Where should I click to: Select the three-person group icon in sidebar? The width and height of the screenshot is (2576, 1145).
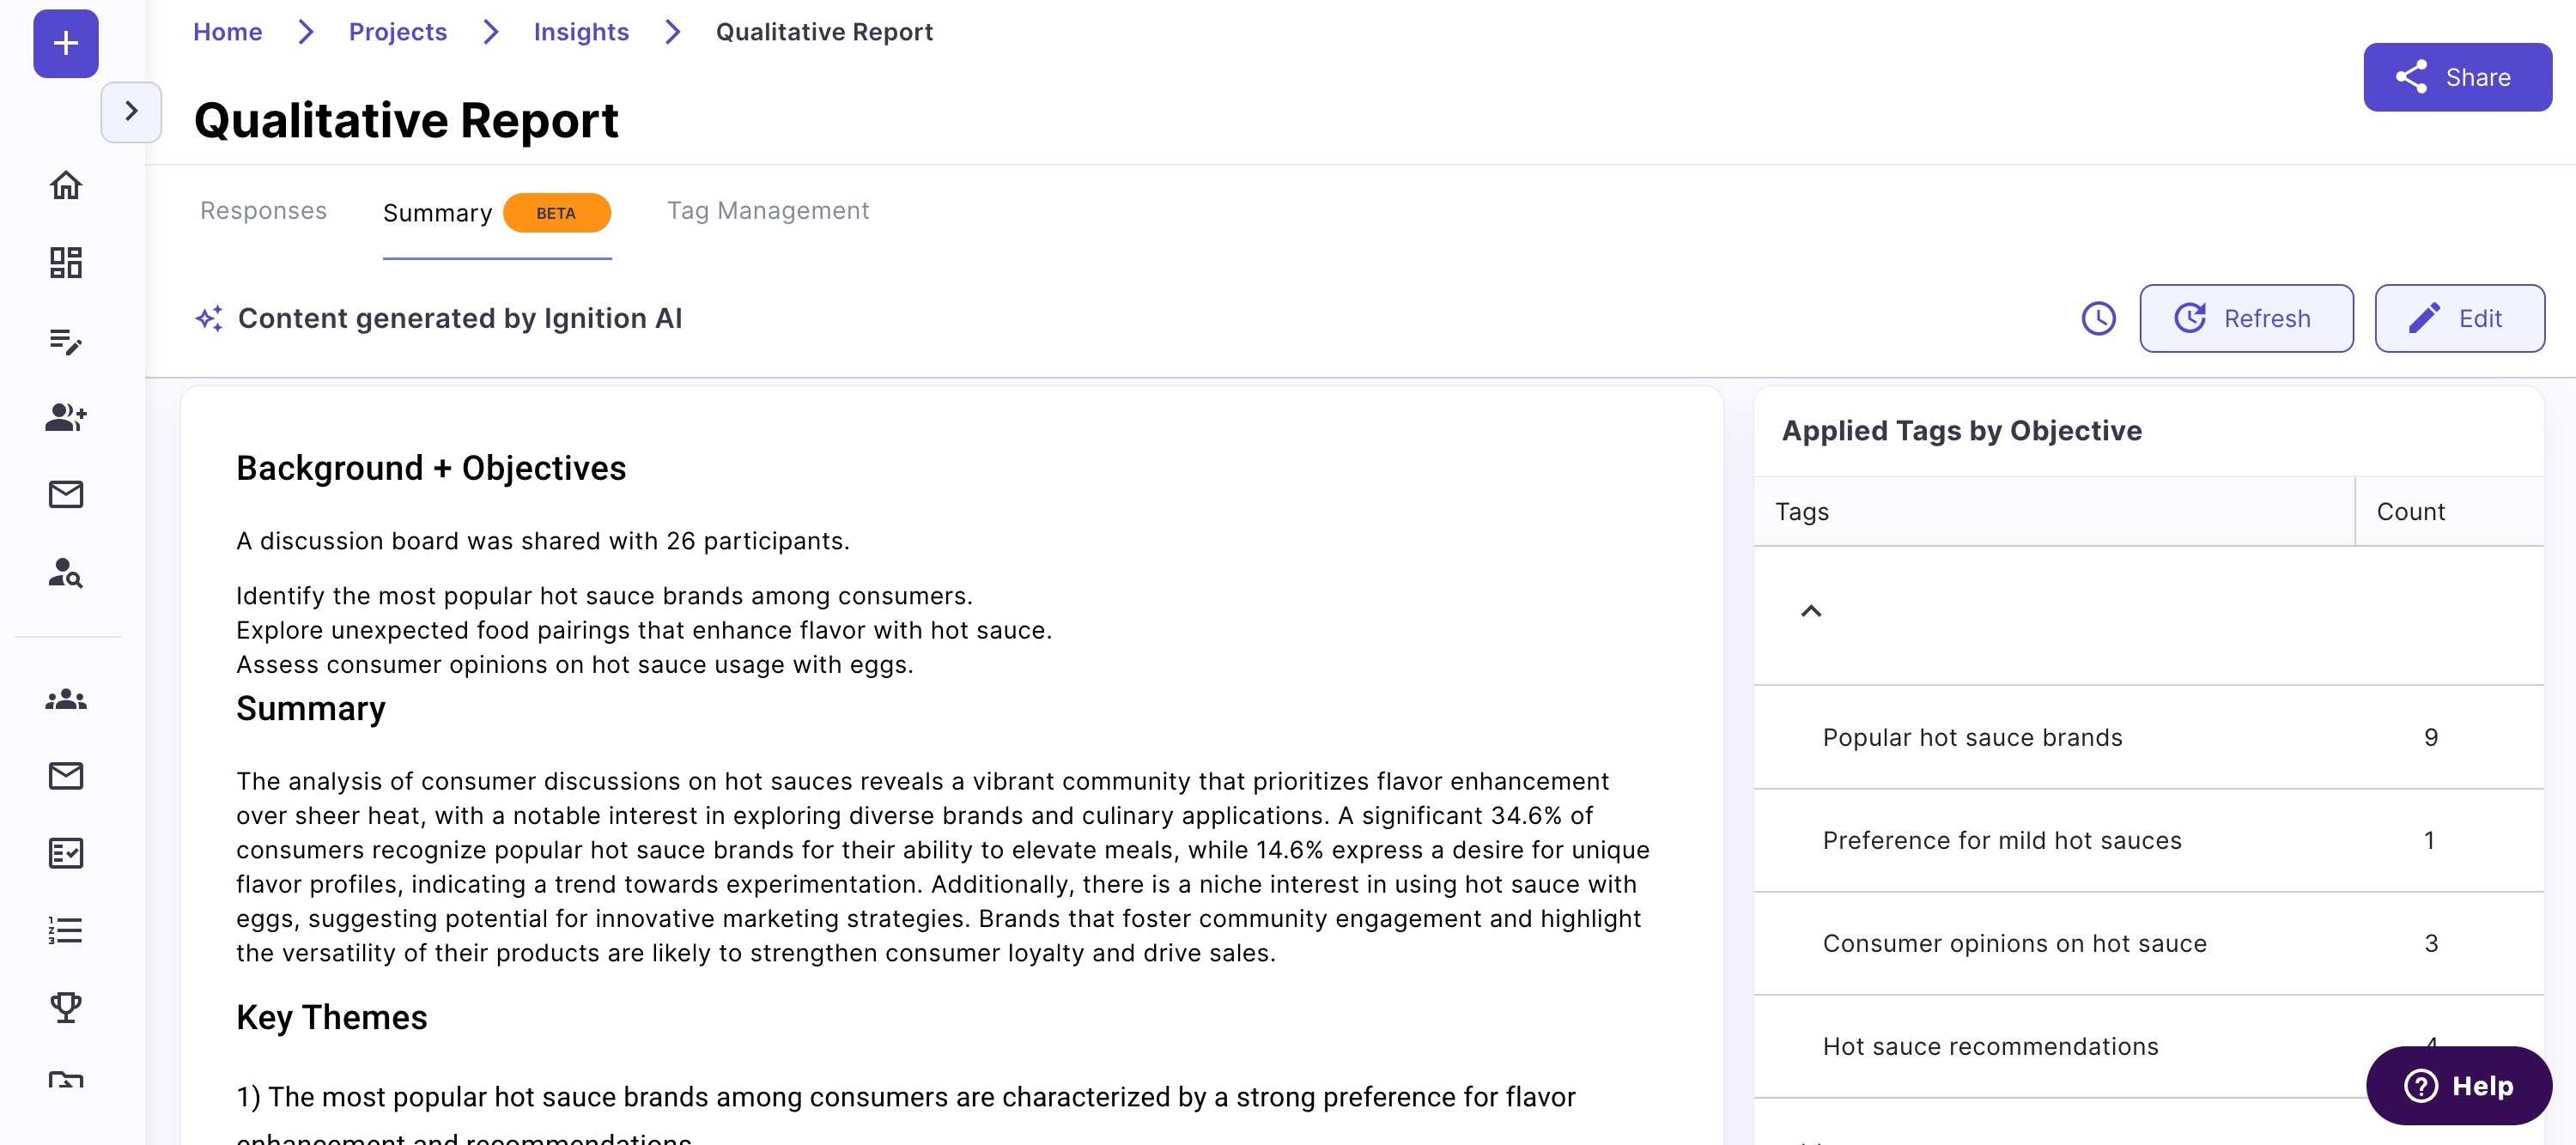pyautogui.click(x=66, y=699)
